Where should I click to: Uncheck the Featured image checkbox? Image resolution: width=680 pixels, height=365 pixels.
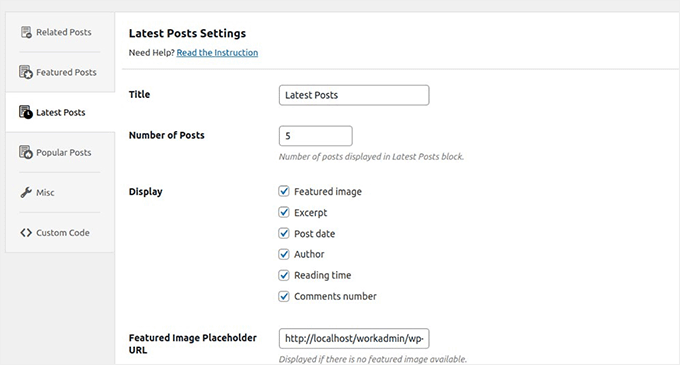click(284, 191)
